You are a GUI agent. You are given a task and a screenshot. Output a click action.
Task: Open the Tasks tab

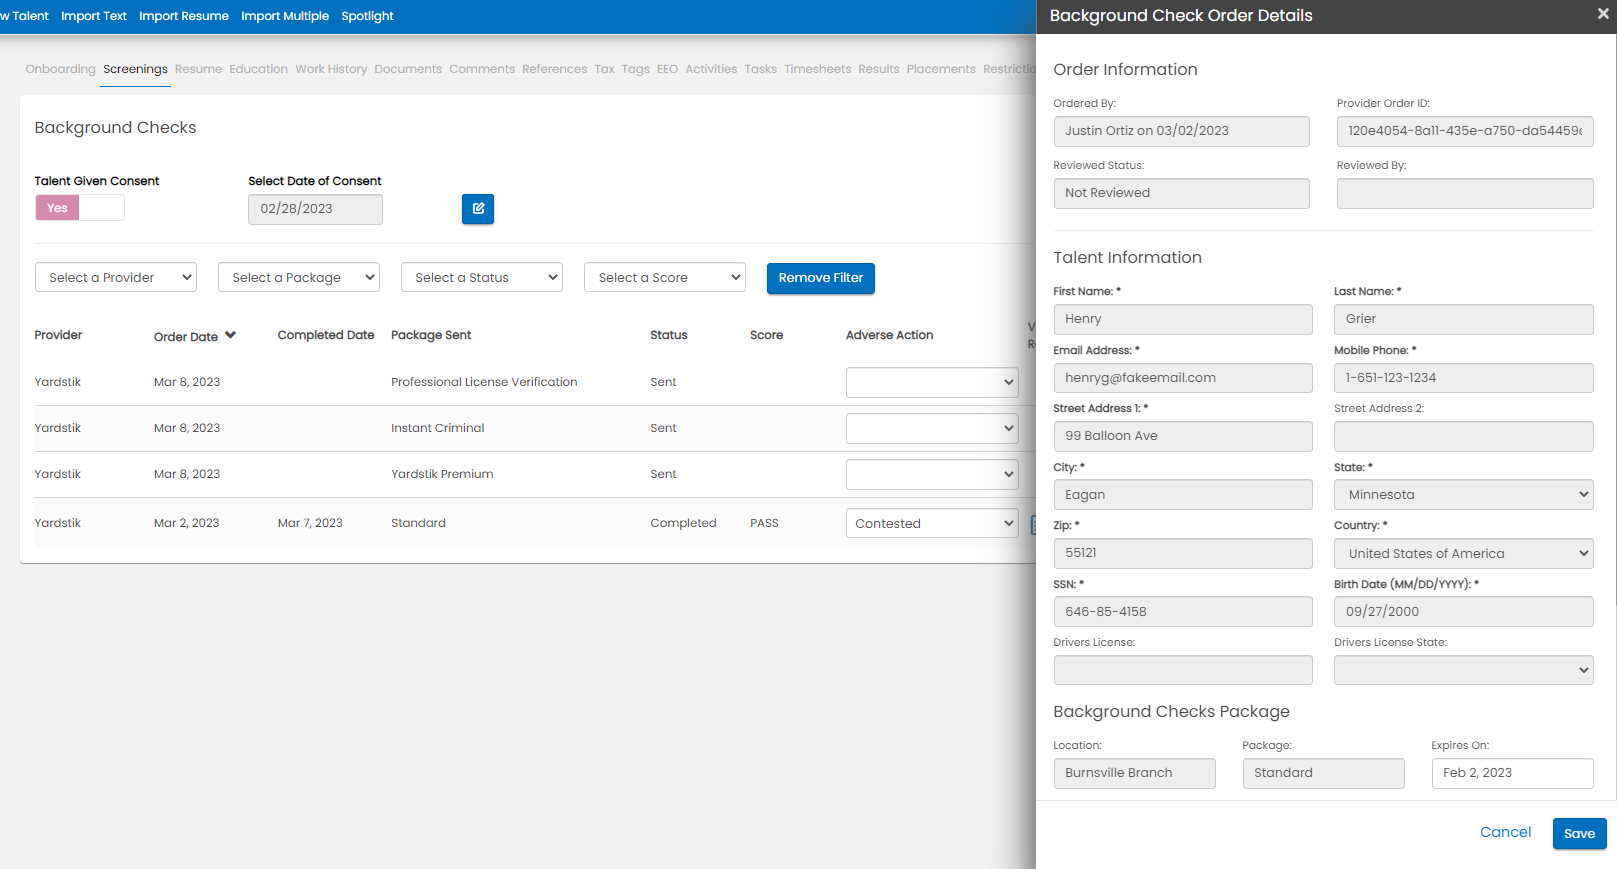pyautogui.click(x=760, y=69)
